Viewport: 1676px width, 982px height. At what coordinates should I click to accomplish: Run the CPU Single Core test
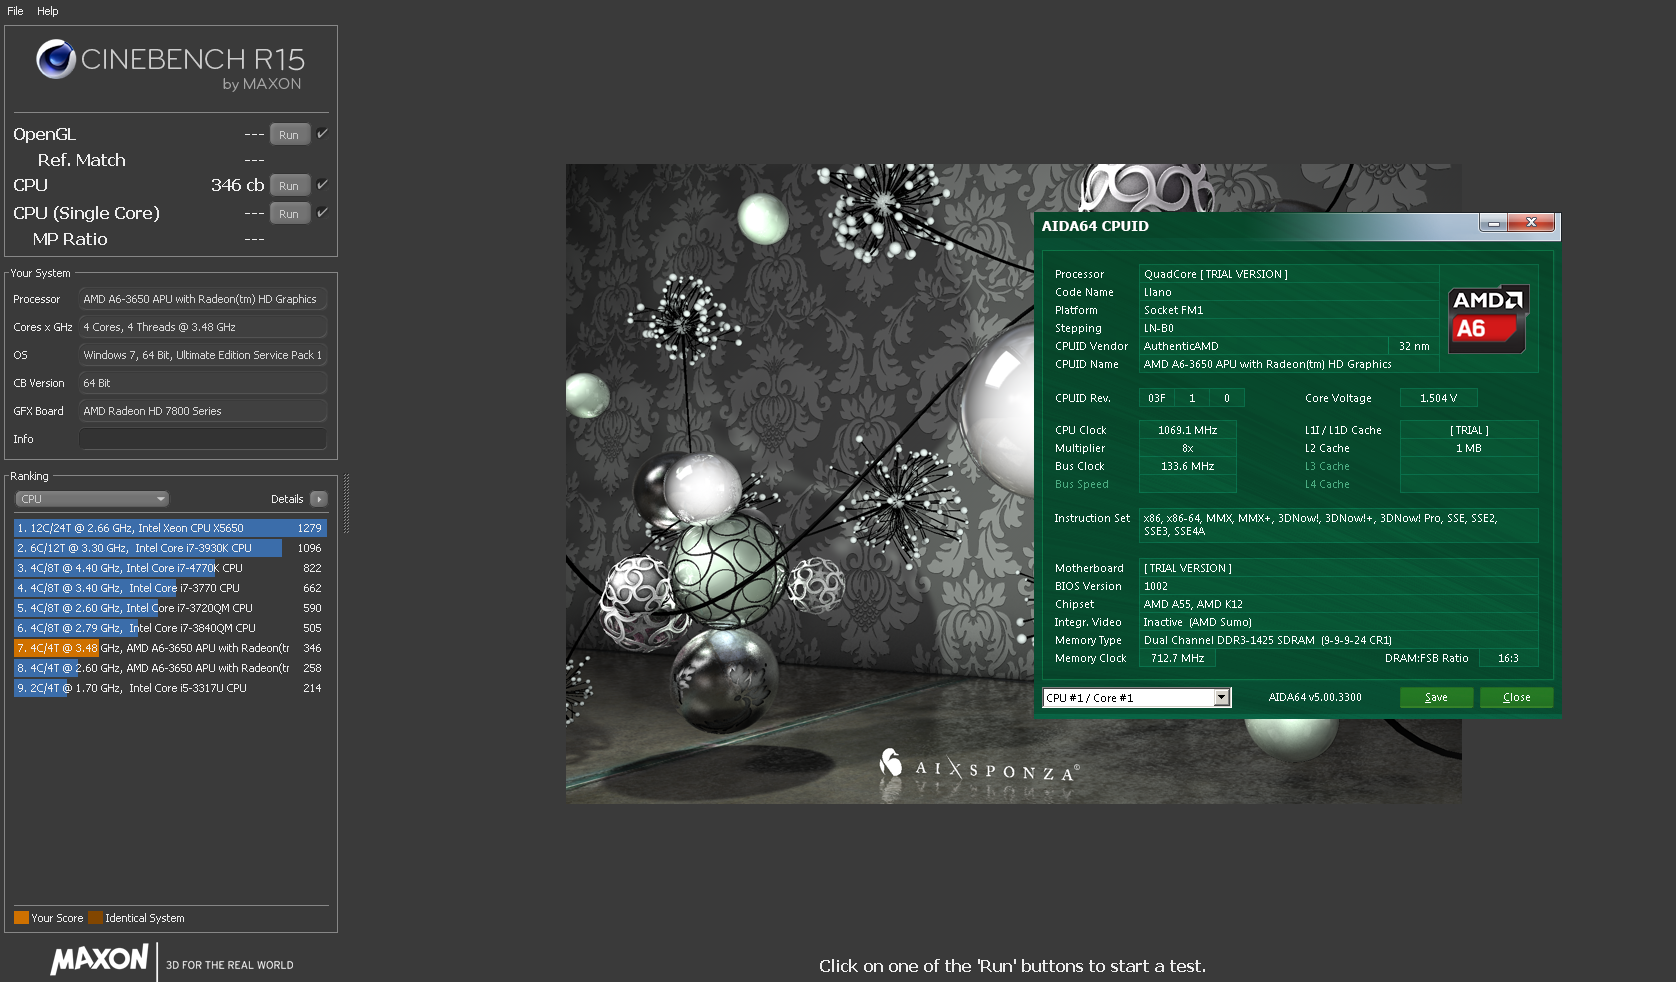[289, 214]
